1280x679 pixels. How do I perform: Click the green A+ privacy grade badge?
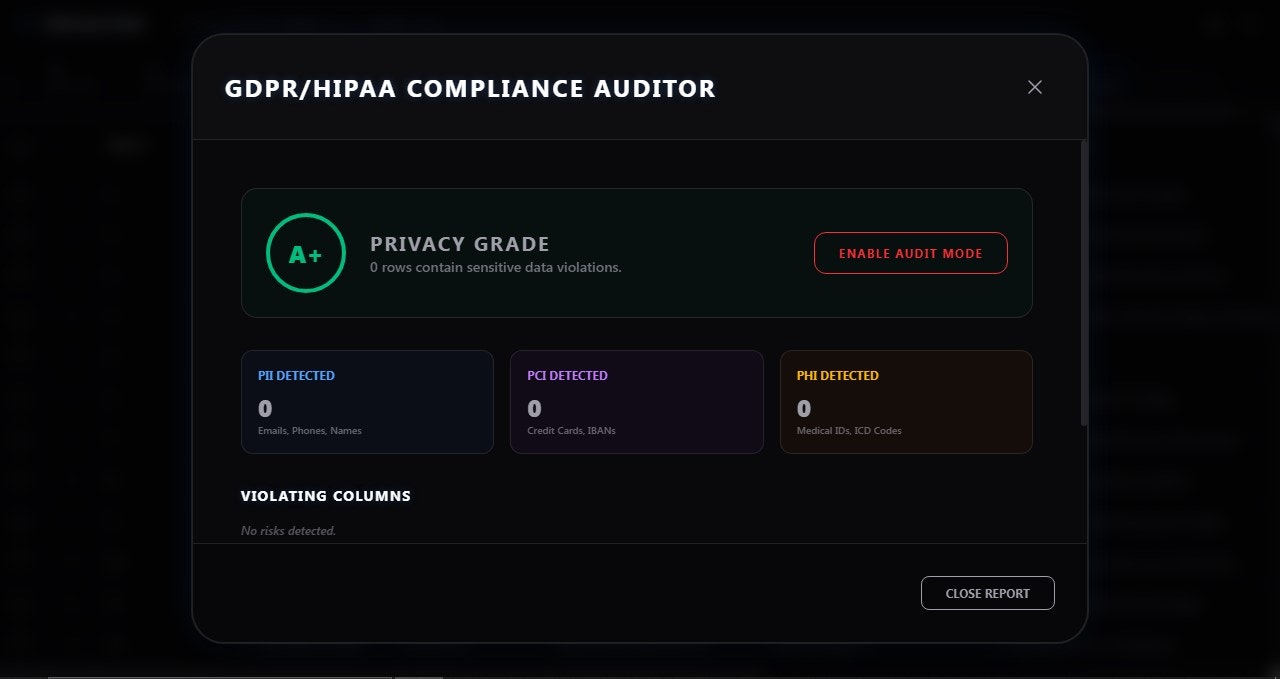(305, 253)
